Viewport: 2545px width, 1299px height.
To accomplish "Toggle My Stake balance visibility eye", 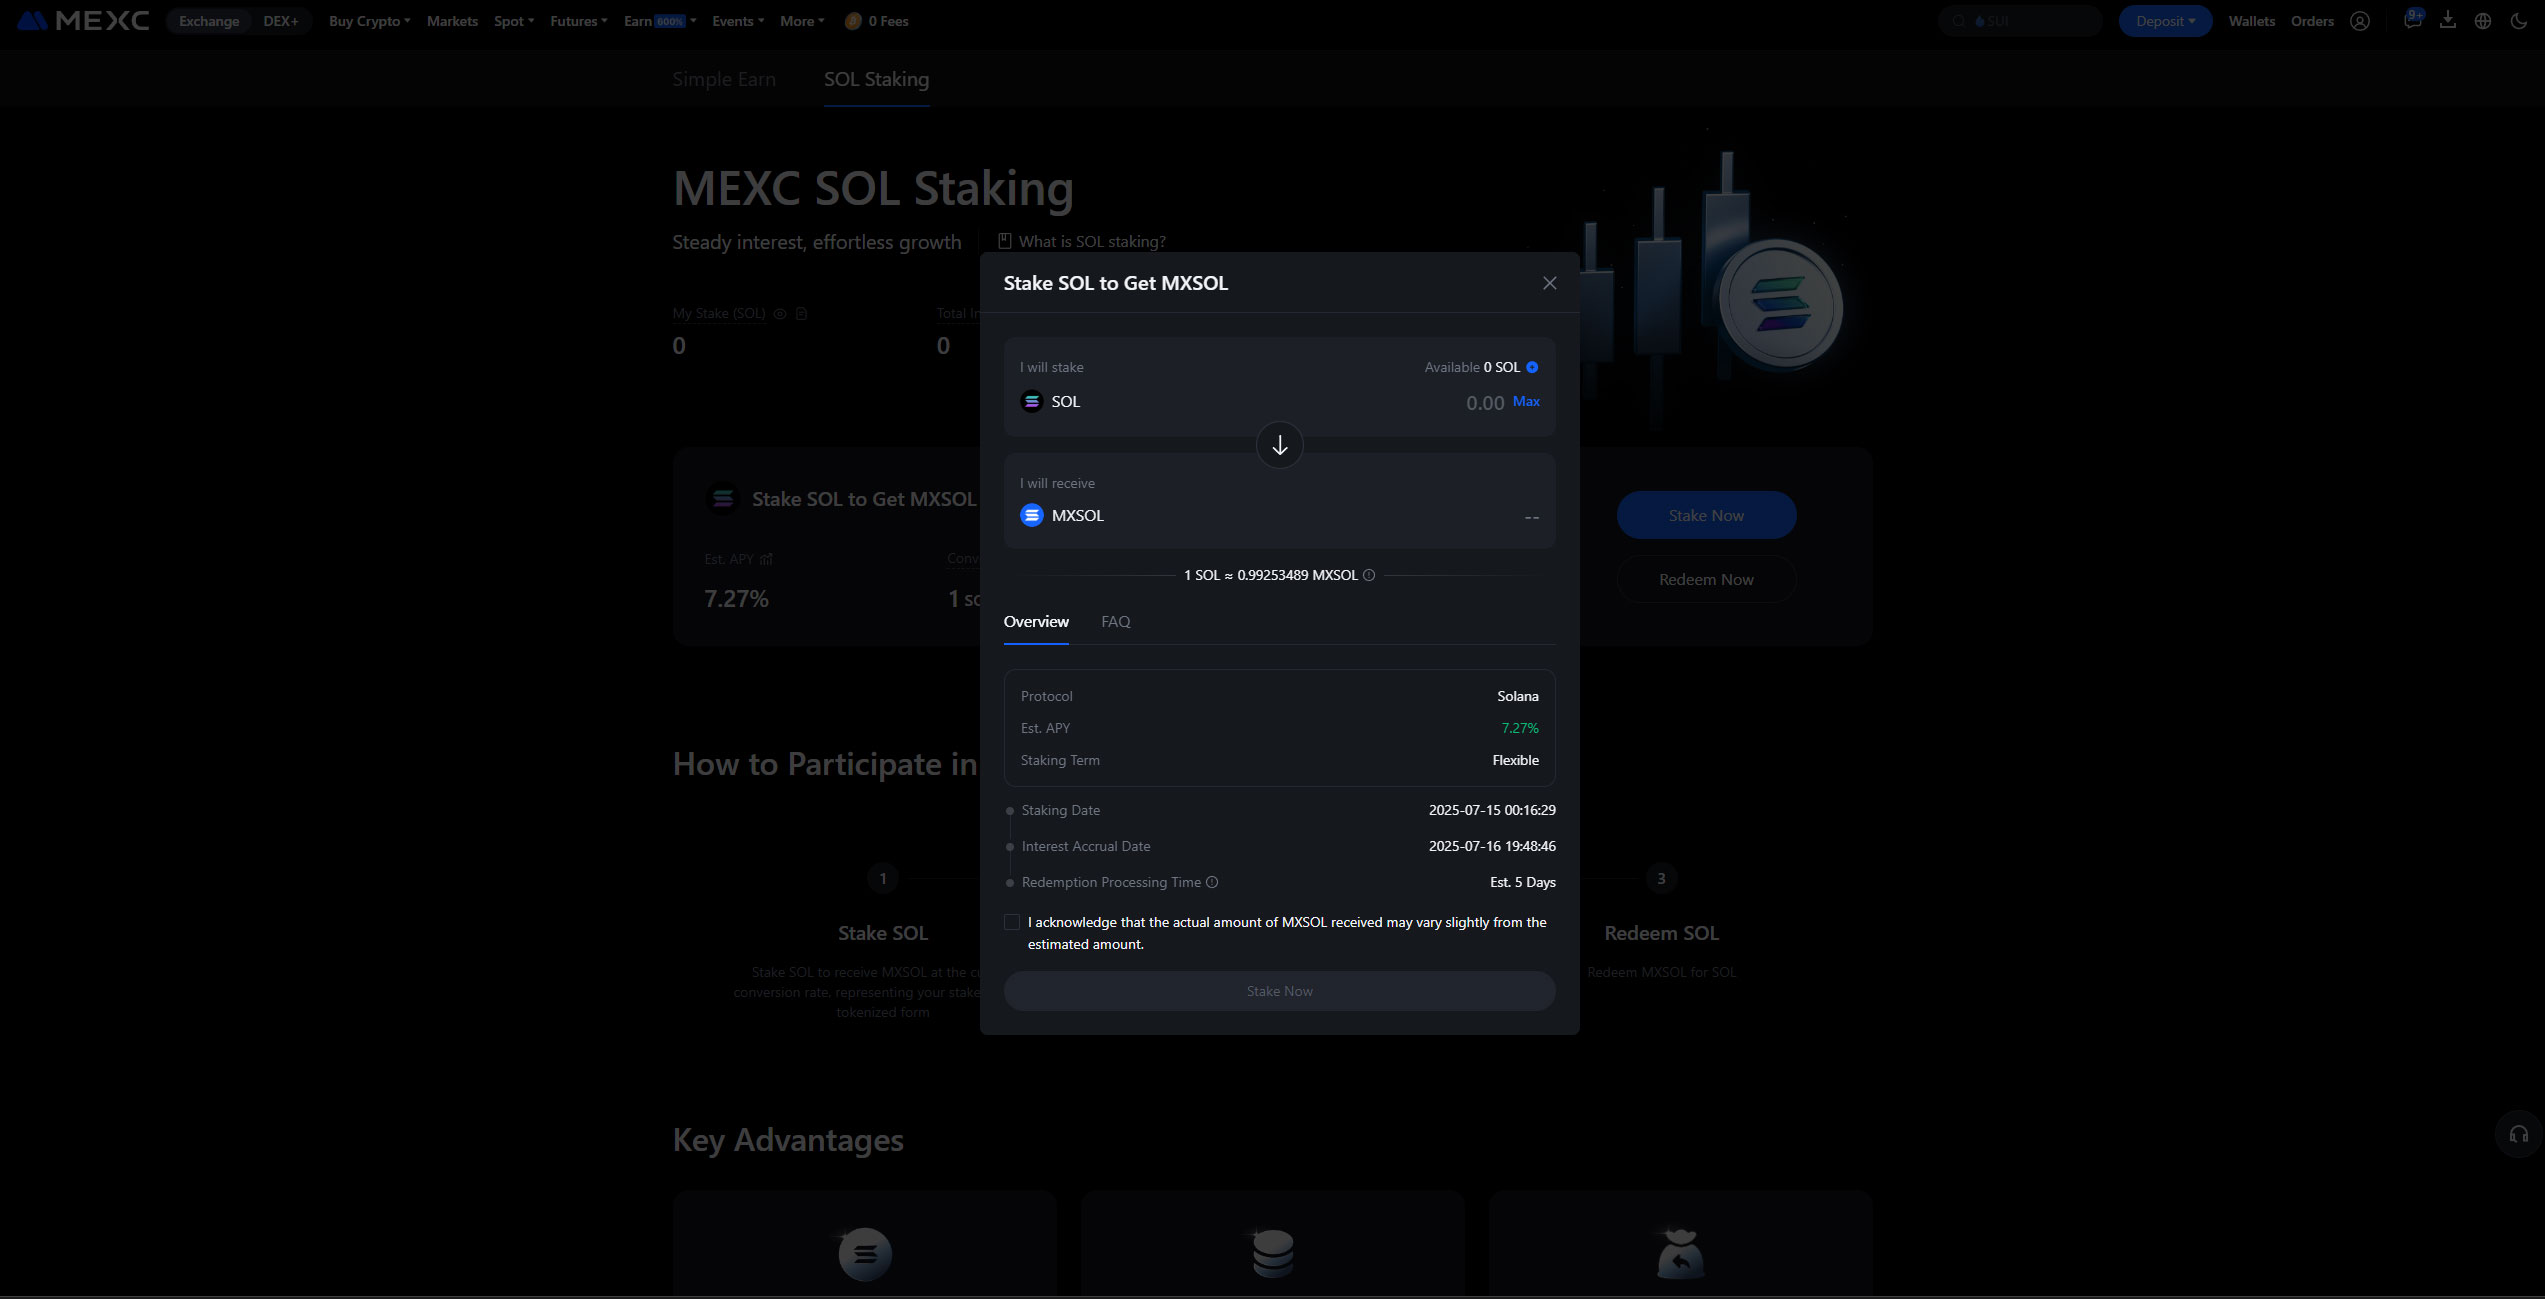I will tap(780, 313).
